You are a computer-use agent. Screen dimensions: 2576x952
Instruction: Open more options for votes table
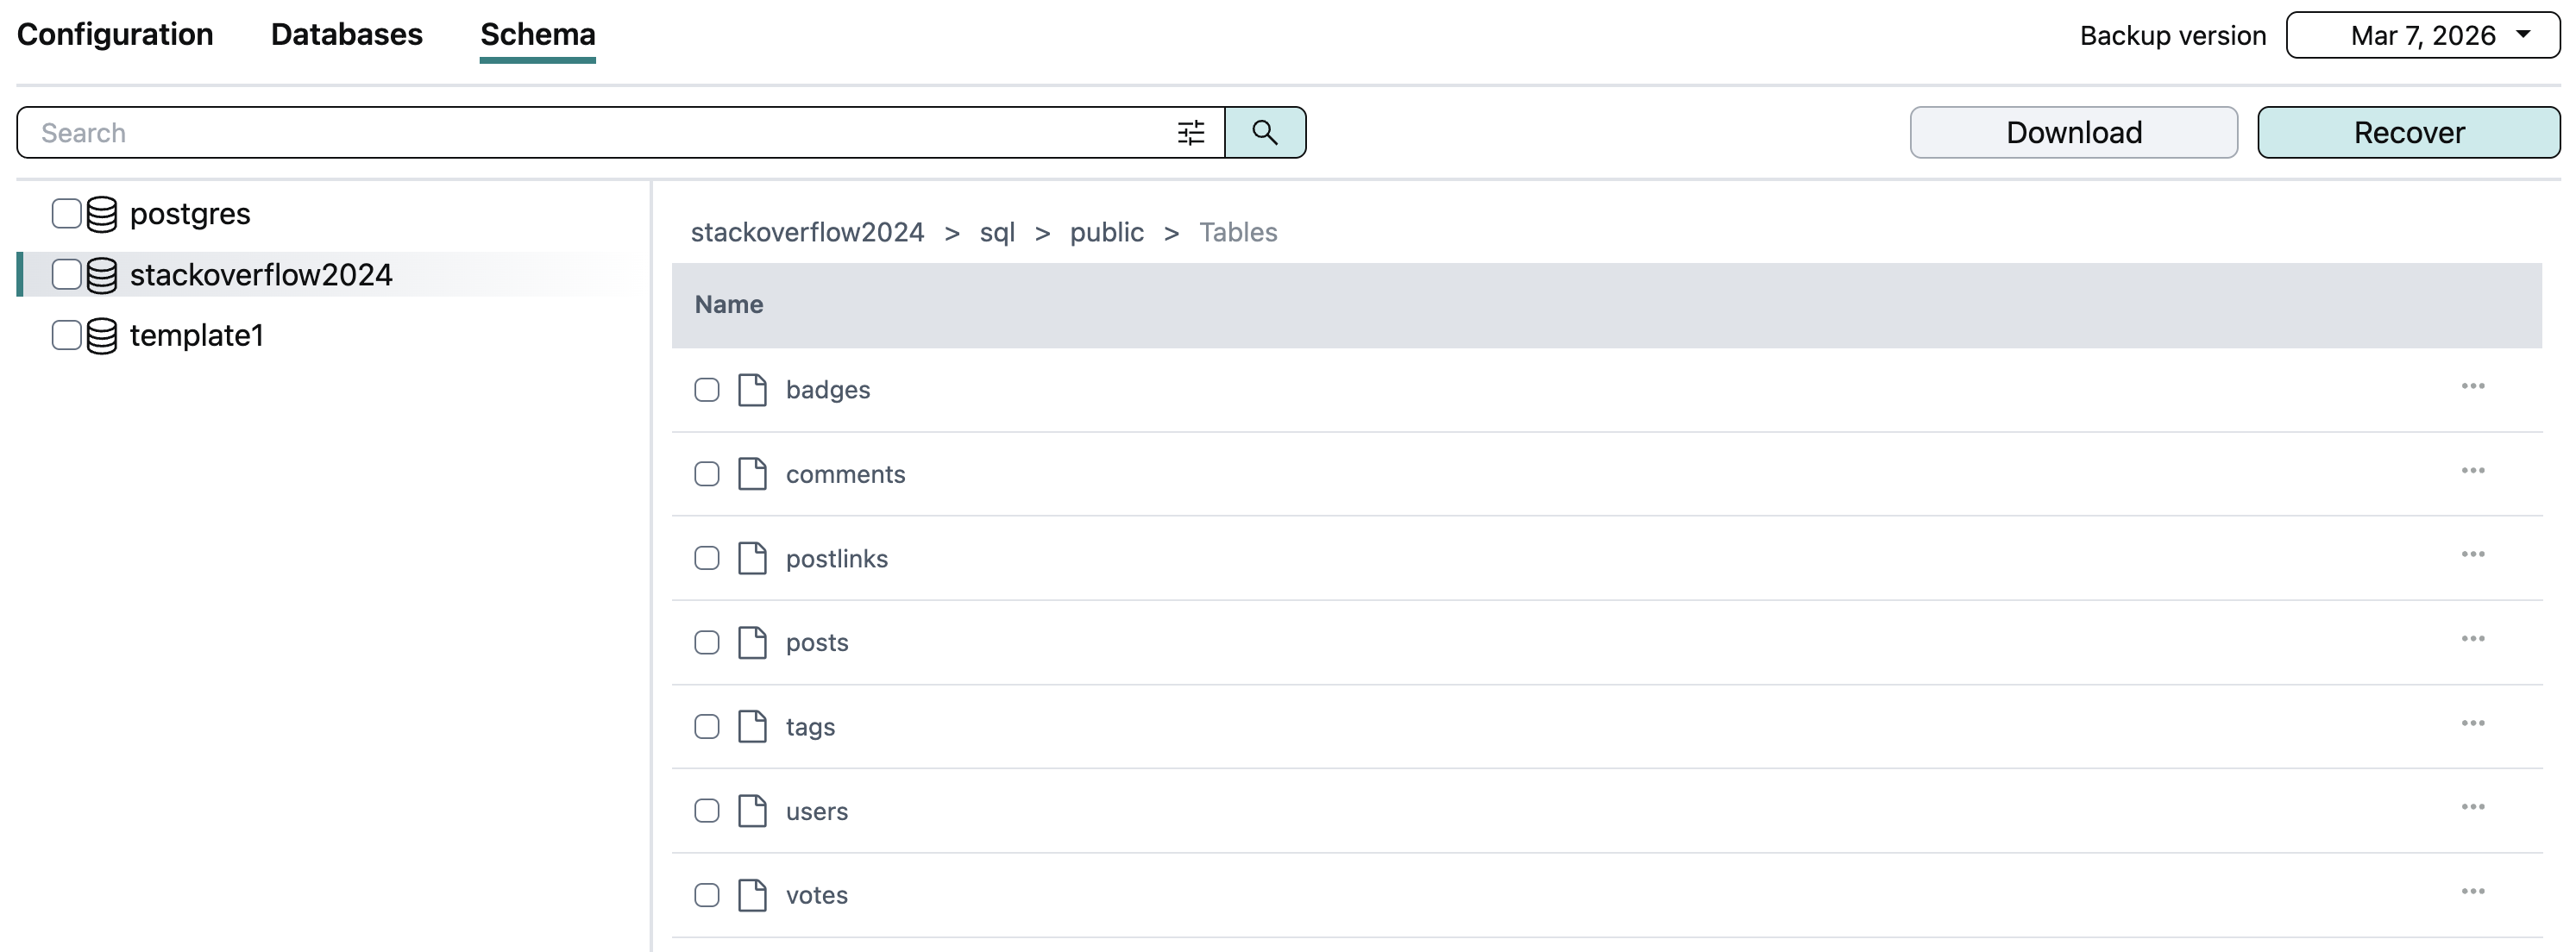[2472, 892]
